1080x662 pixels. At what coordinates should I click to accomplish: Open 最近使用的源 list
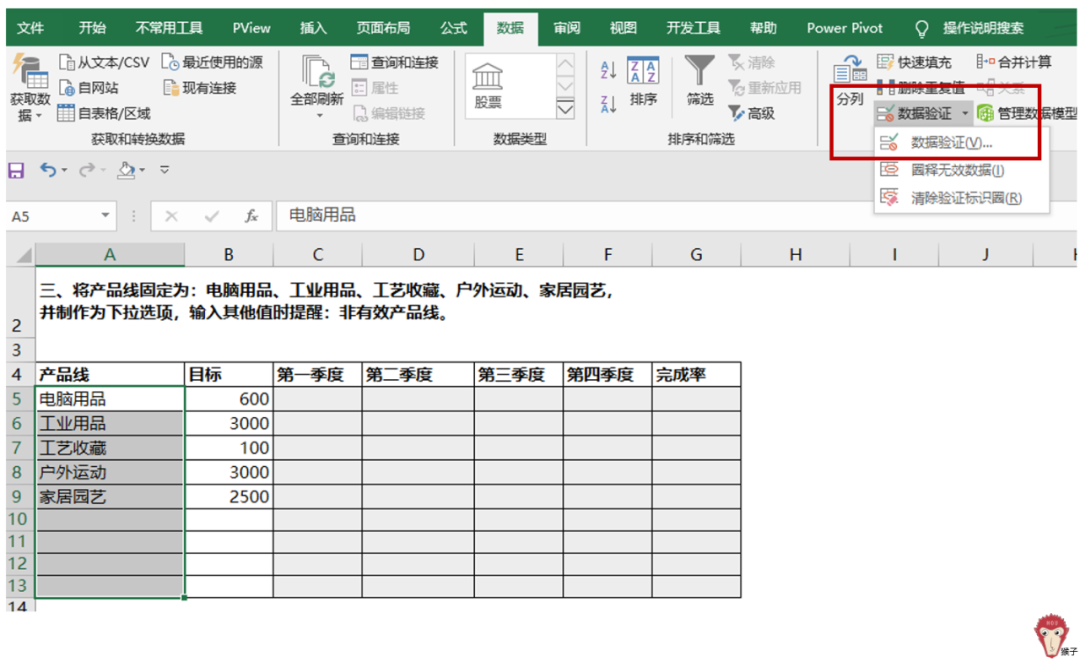tap(212, 63)
